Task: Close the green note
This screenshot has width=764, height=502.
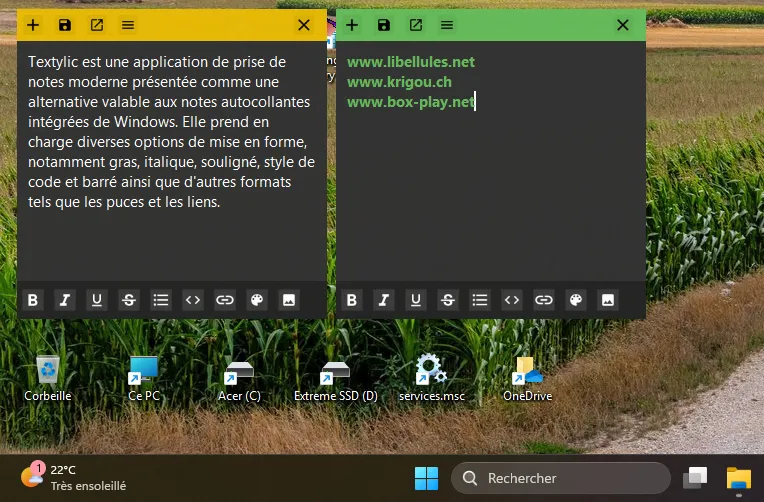Action: point(623,25)
